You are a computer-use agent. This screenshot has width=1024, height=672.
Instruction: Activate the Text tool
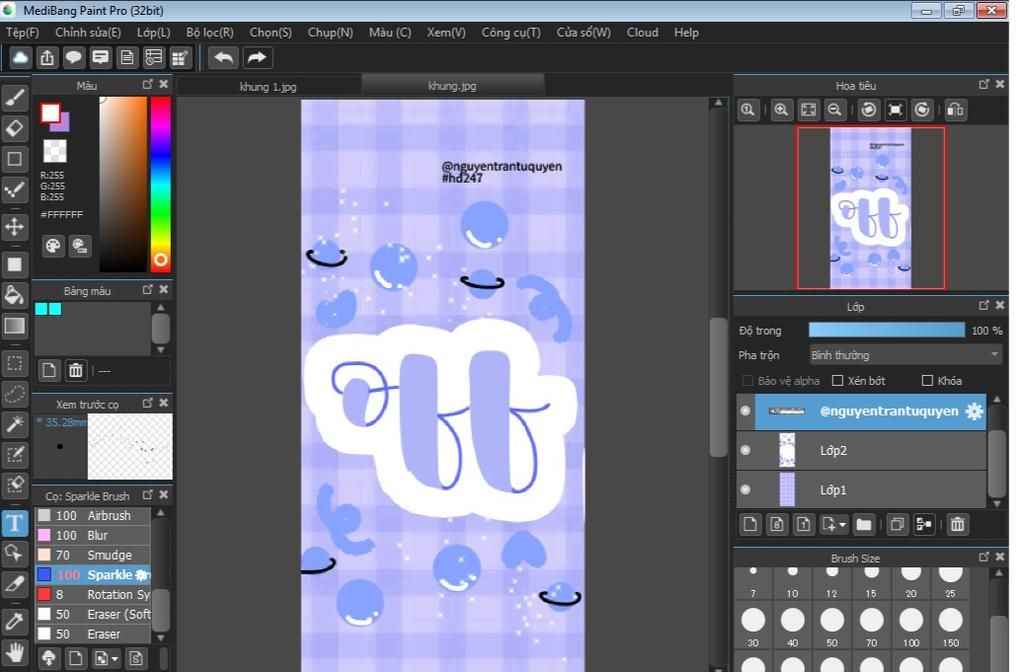14,522
